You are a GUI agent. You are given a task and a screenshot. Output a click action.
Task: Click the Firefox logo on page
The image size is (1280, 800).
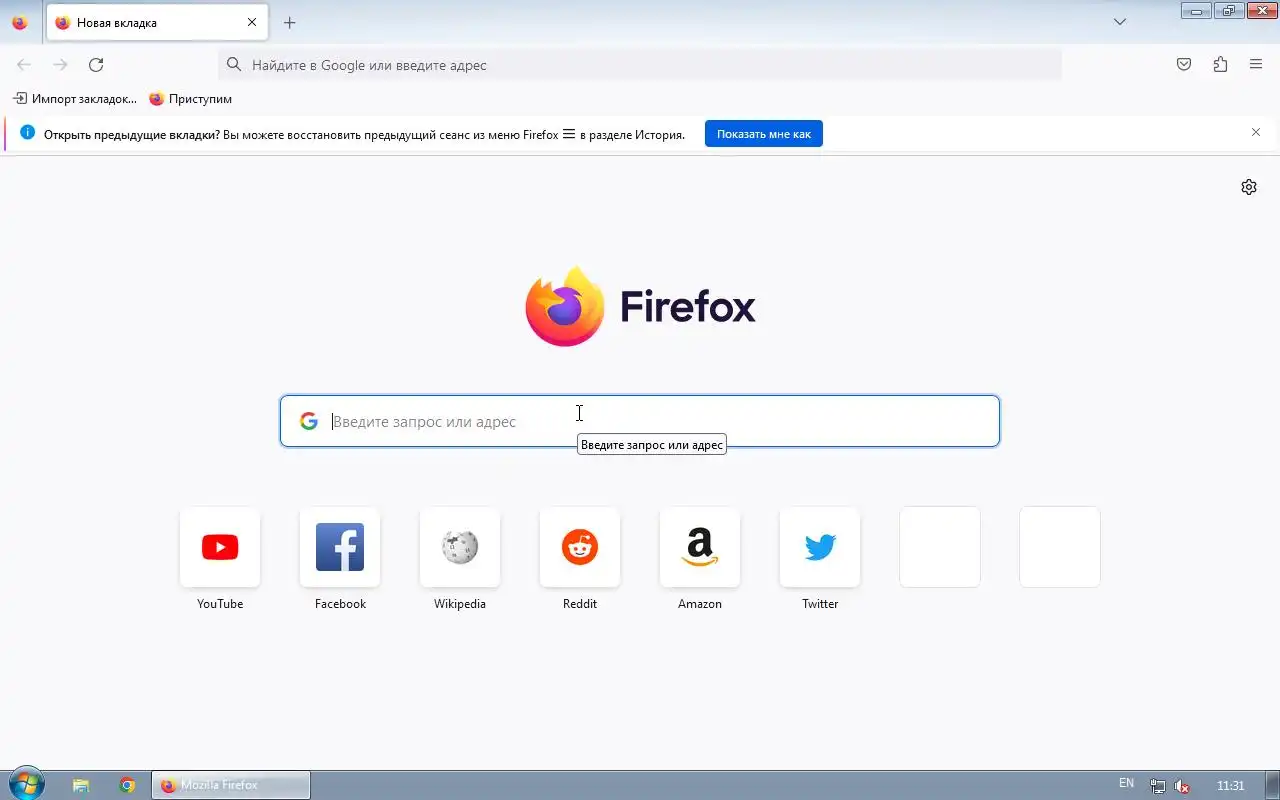click(640, 306)
